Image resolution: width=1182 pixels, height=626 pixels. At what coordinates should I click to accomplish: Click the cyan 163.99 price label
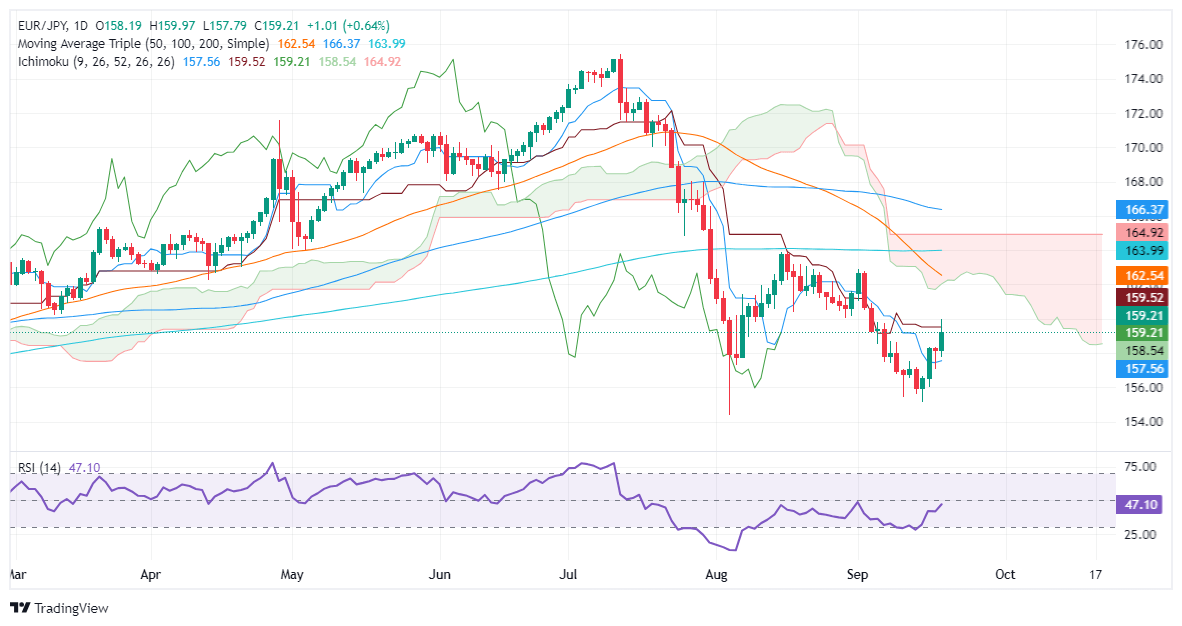pyautogui.click(x=1144, y=250)
